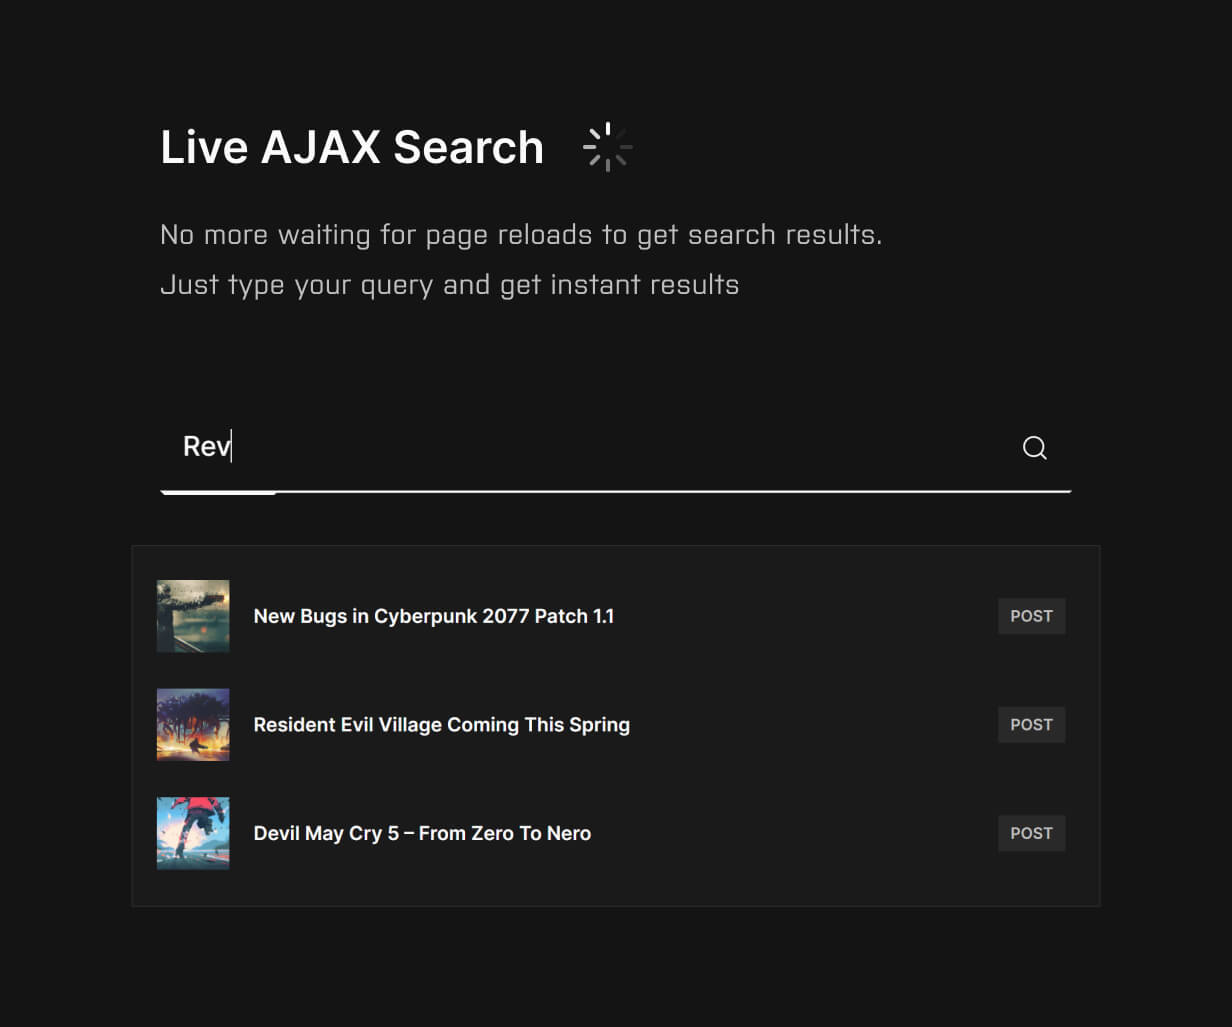Click empty space between the Resident Evil title and its POST badge

pyautogui.click(x=814, y=725)
